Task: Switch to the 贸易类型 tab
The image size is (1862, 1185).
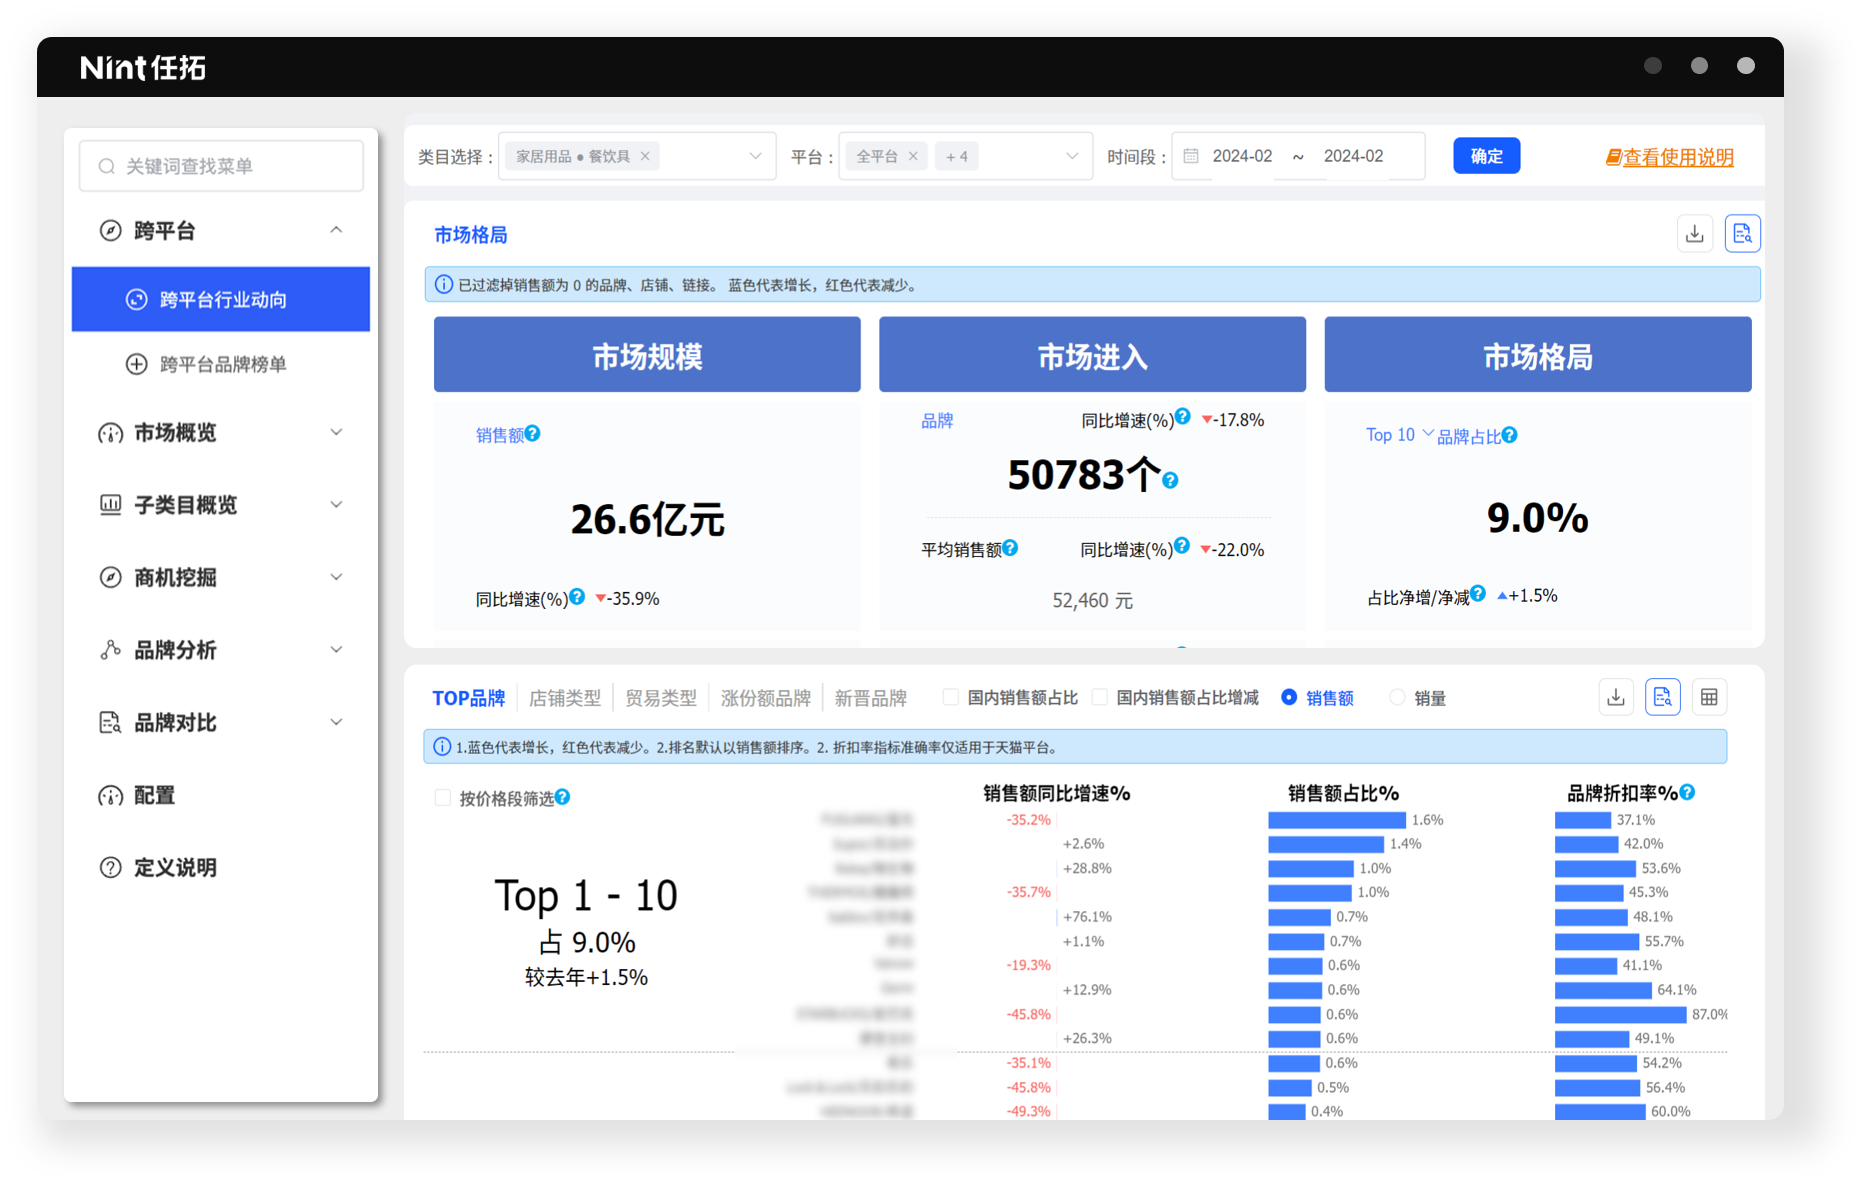Action: coord(661,698)
